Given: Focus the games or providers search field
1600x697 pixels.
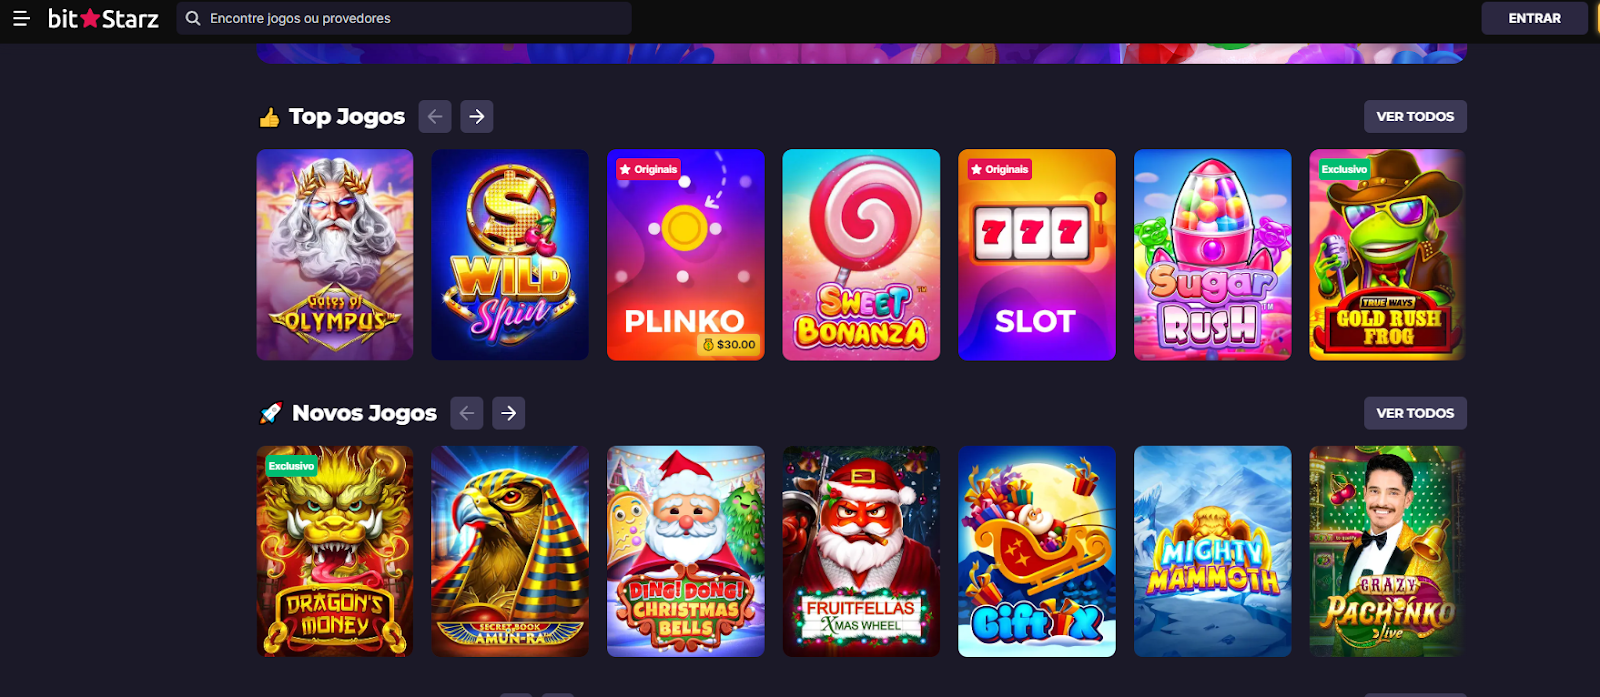Looking at the screenshot, I should pyautogui.click(x=404, y=18).
